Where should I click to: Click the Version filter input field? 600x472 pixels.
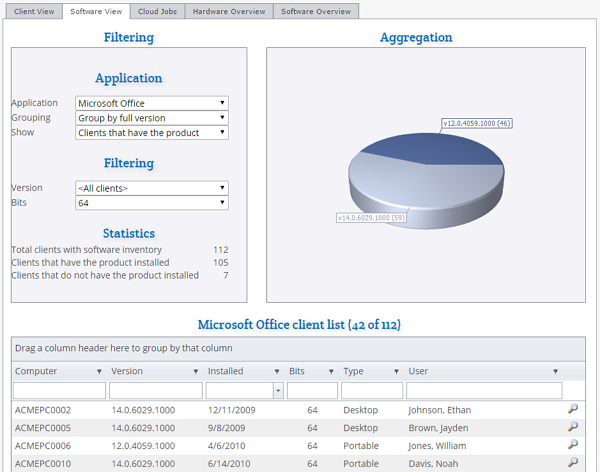(x=156, y=391)
